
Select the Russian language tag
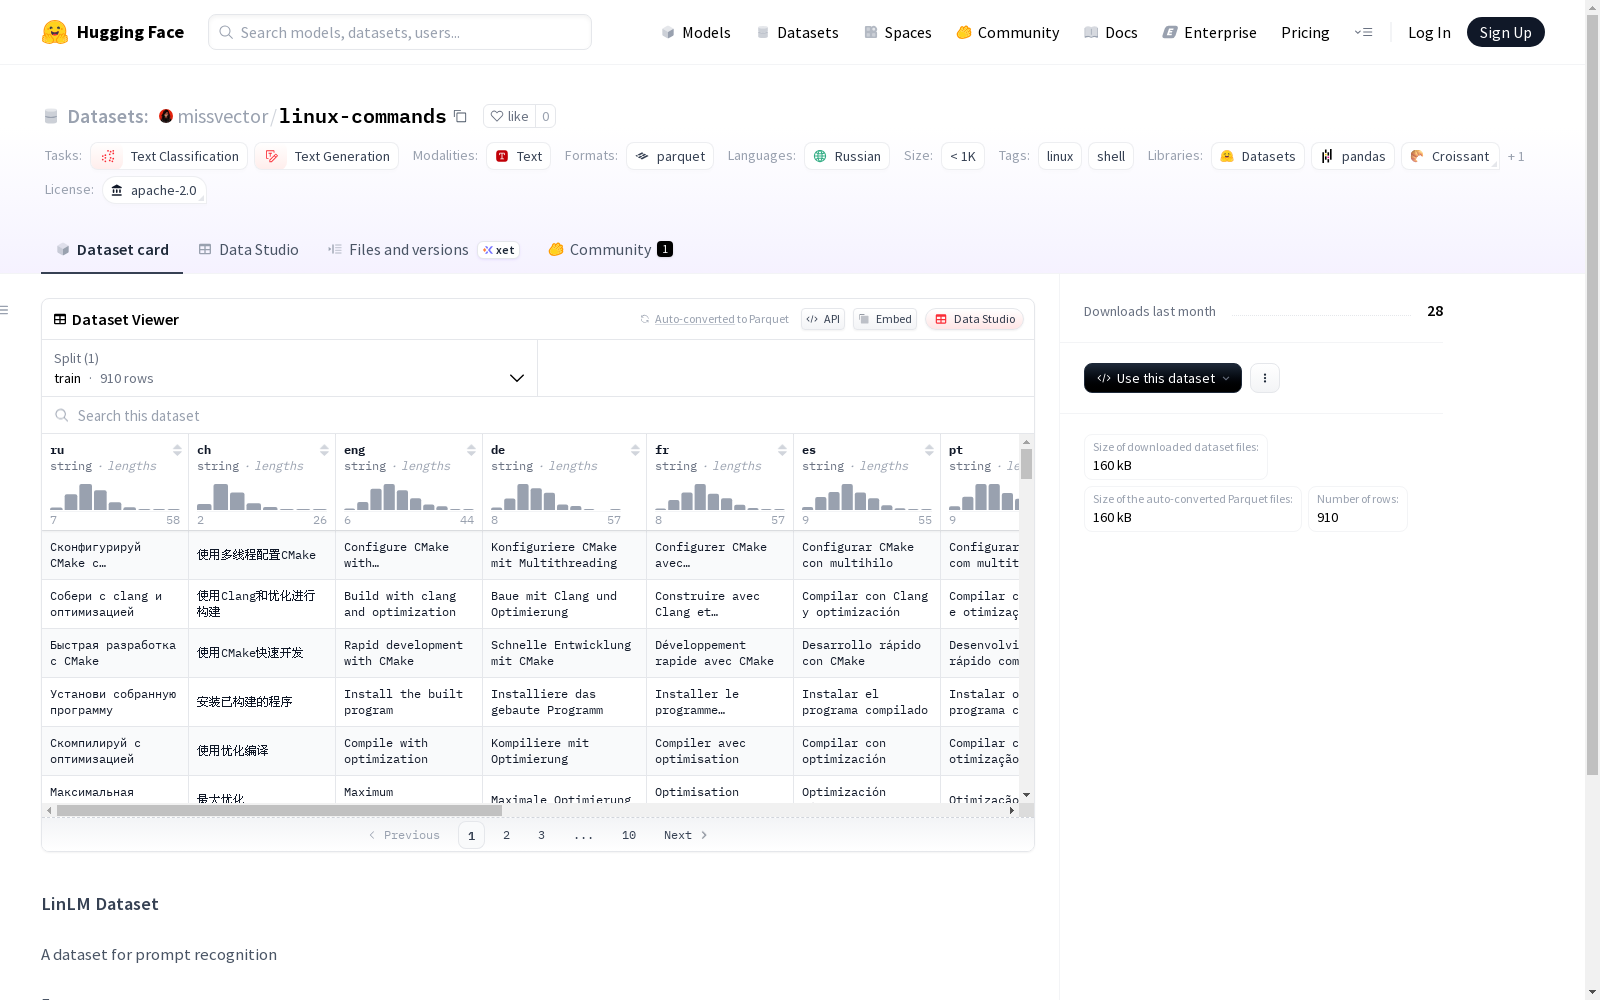pos(847,156)
